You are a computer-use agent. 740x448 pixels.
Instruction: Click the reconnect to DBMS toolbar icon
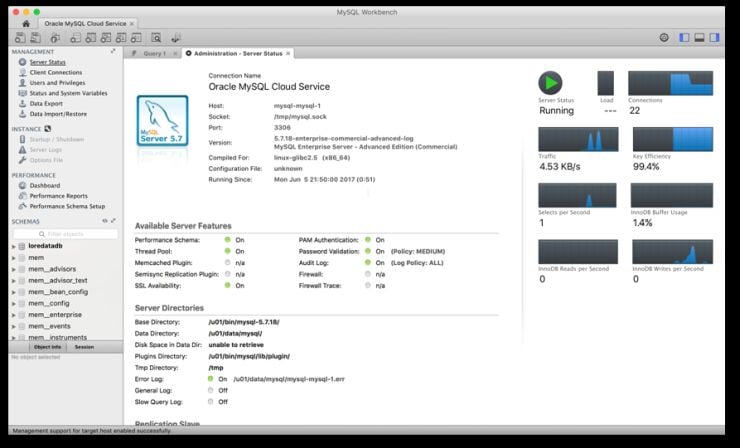[x=176, y=38]
